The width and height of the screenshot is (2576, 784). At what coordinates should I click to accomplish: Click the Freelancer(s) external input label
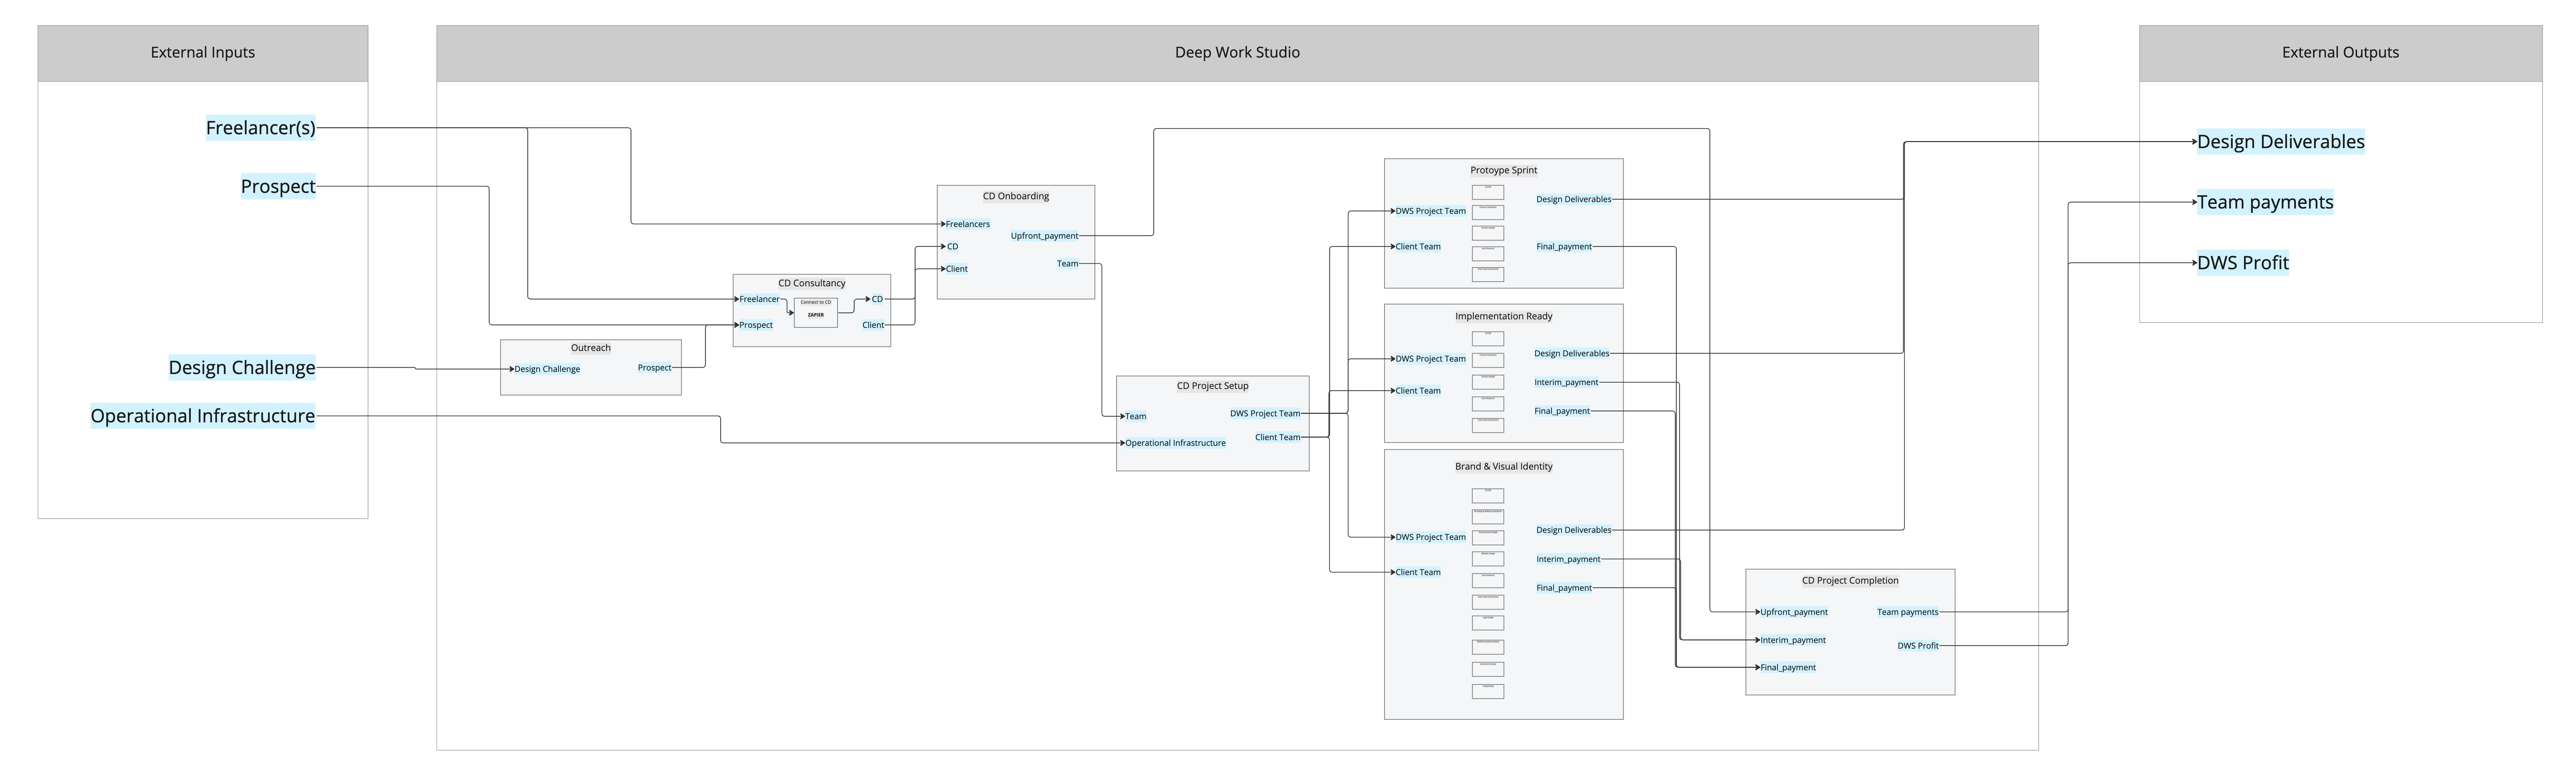[x=261, y=128]
